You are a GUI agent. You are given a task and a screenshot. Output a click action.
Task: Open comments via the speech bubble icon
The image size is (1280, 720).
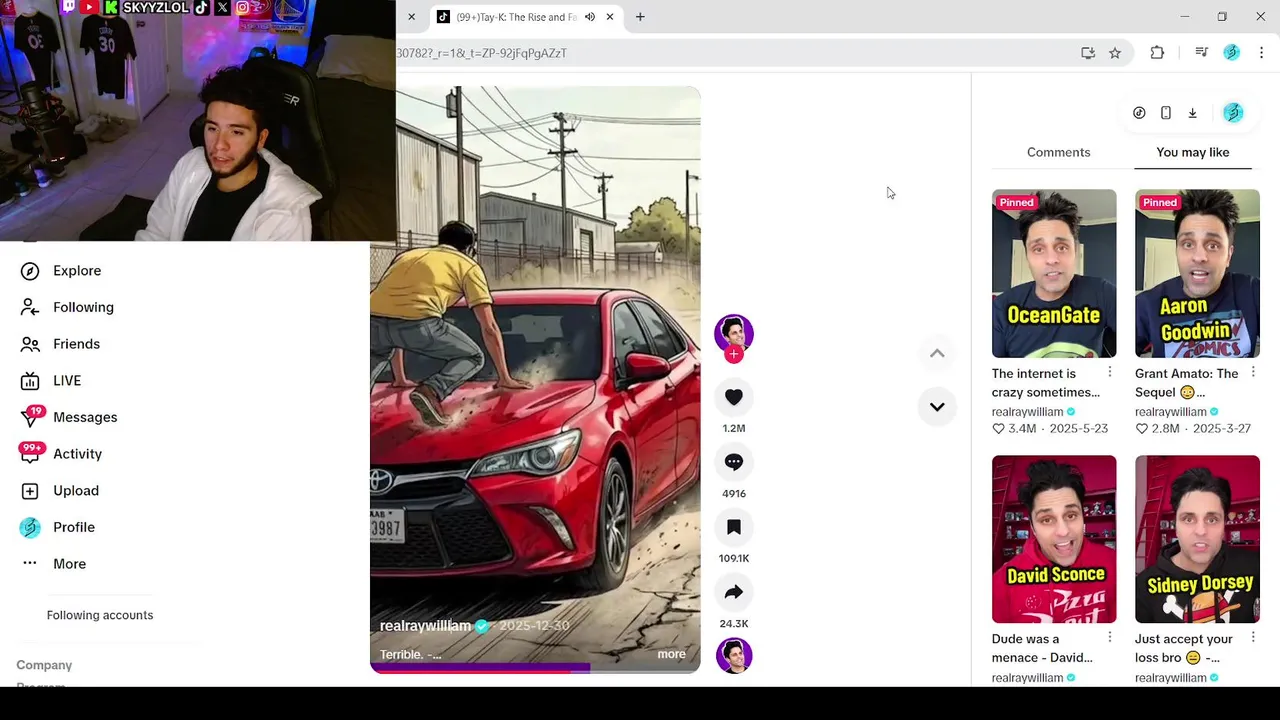pyautogui.click(x=734, y=462)
